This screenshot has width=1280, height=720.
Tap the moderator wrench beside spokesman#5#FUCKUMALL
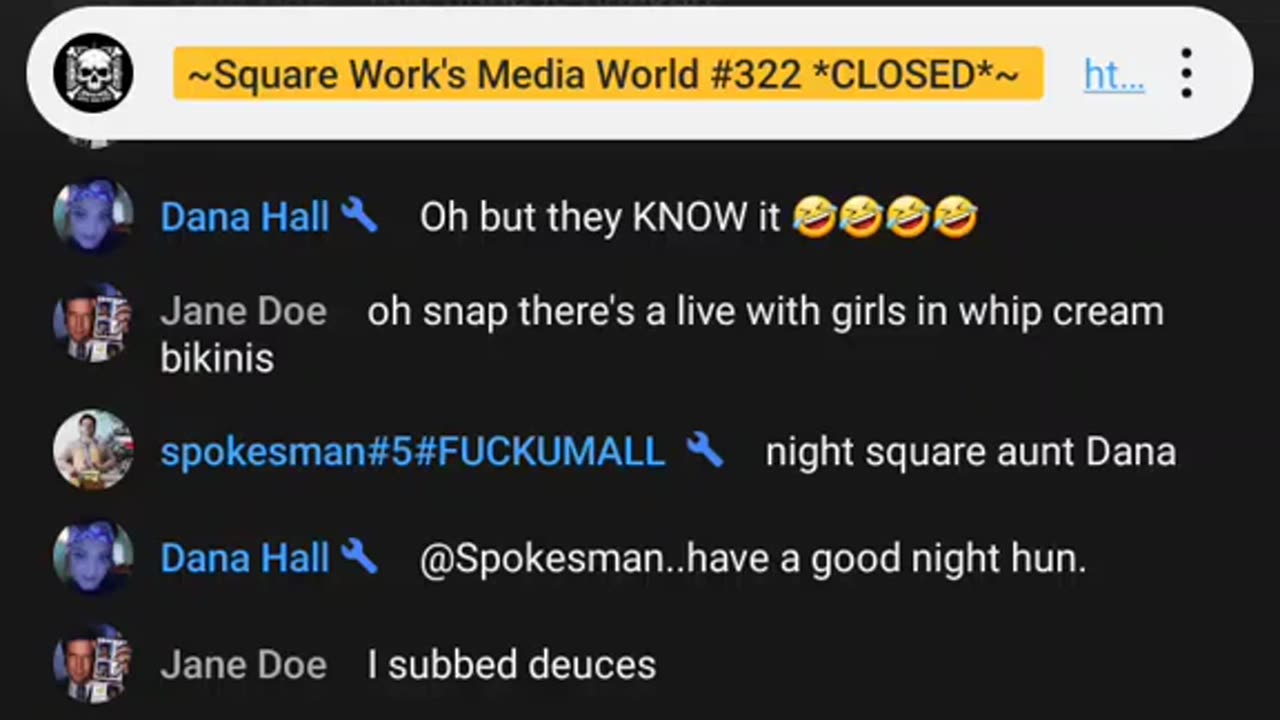tap(705, 451)
